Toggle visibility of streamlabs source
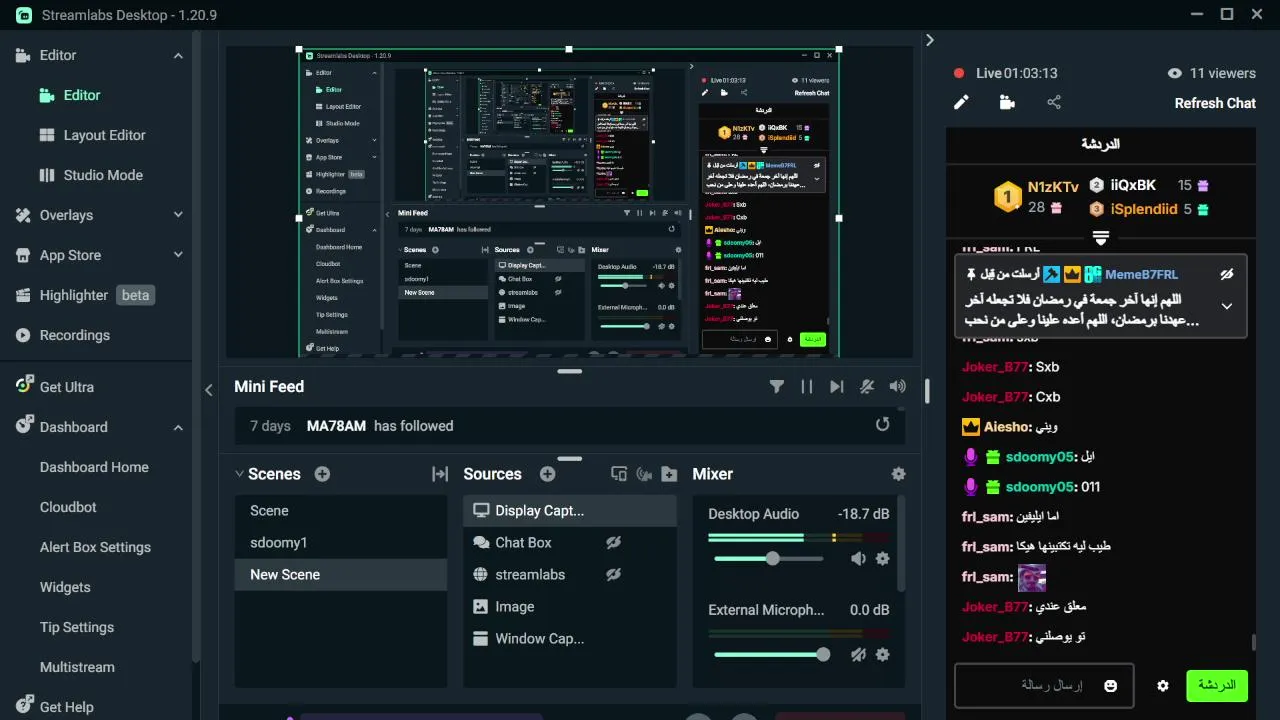Image resolution: width=1280 pixels, height=720 pixels. click(x=614, y=574)
